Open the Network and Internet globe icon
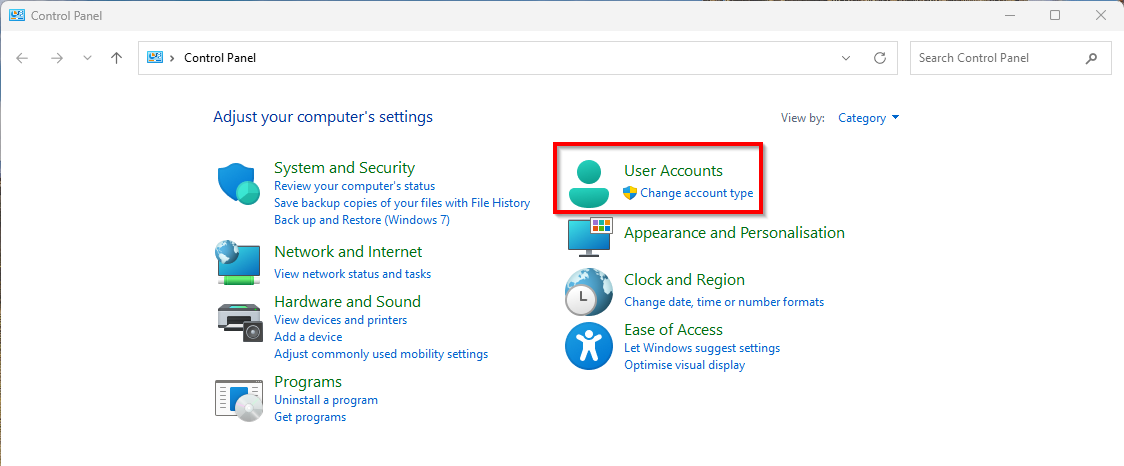The image size is (1124, 466). (238, 263)
